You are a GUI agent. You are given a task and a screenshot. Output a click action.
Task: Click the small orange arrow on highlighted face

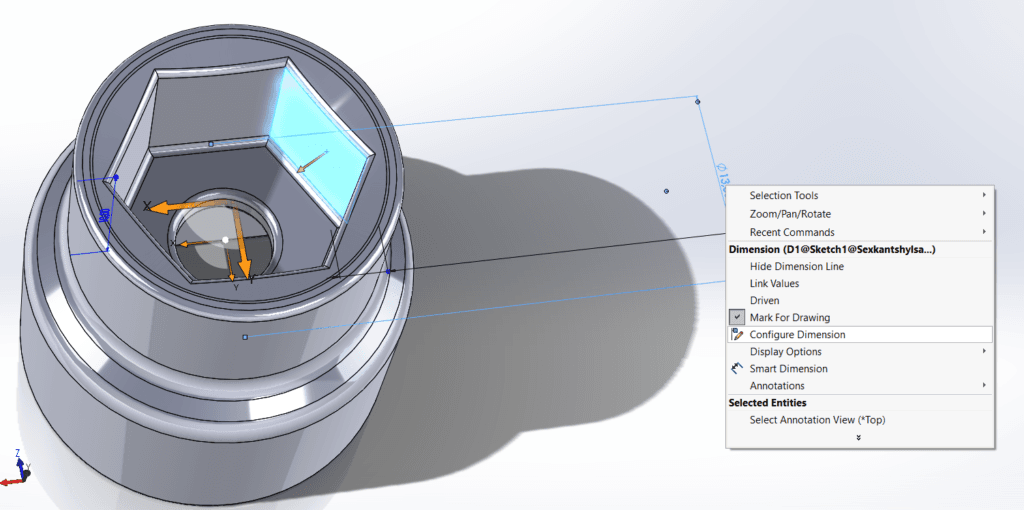tap(311, 161)
